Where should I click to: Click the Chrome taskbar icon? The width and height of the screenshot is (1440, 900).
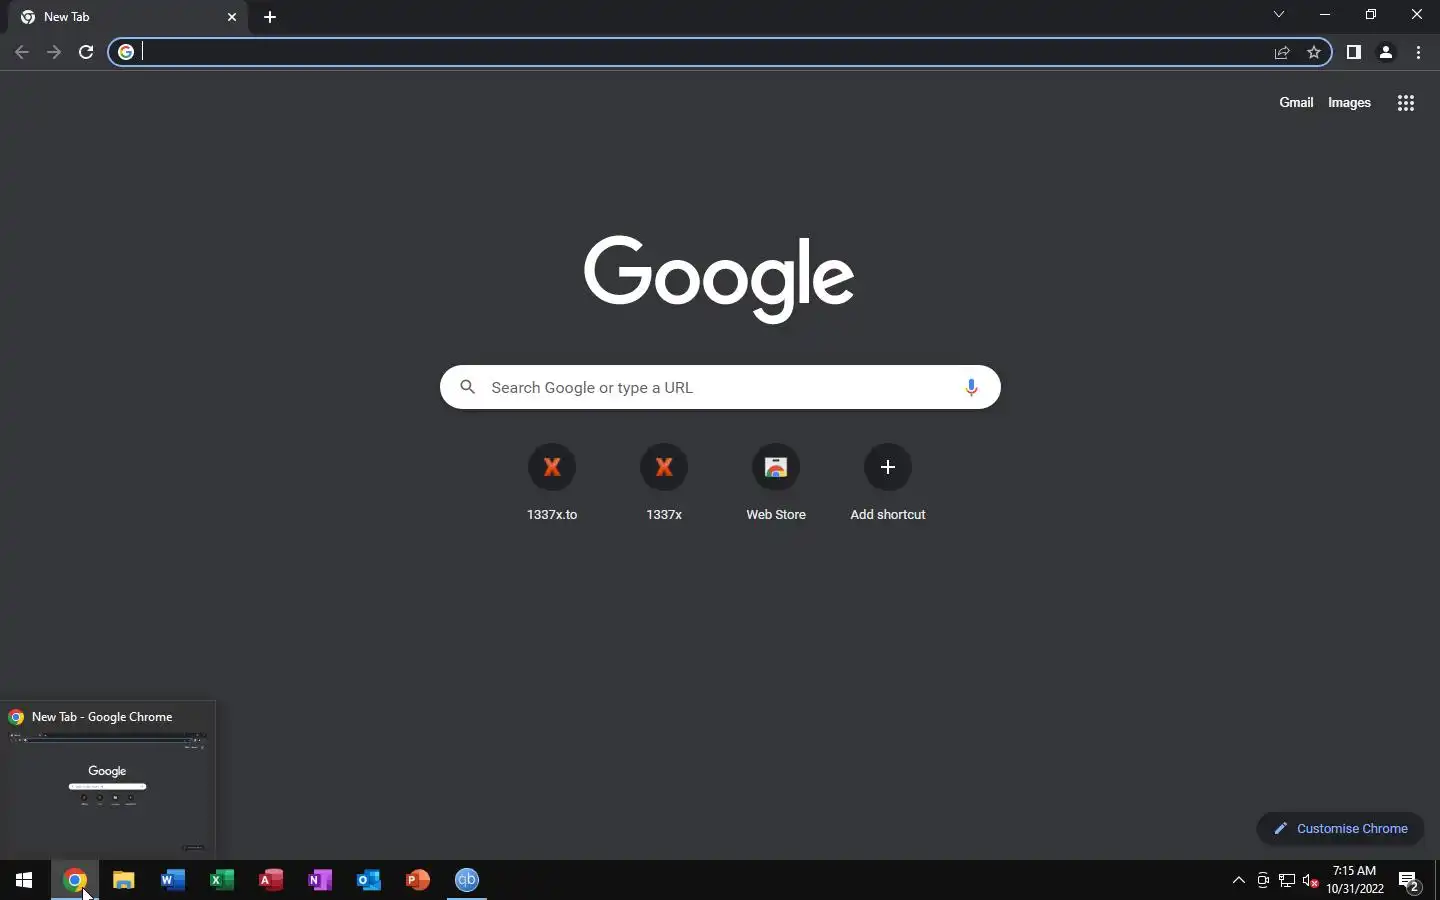click(74, 880)
